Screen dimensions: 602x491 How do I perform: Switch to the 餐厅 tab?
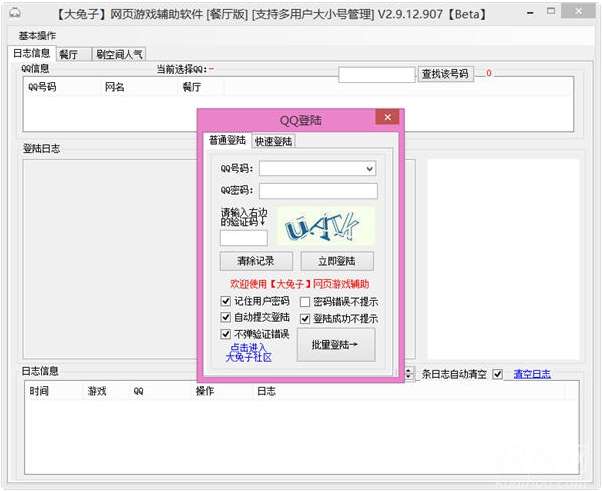tap(73, 55)
